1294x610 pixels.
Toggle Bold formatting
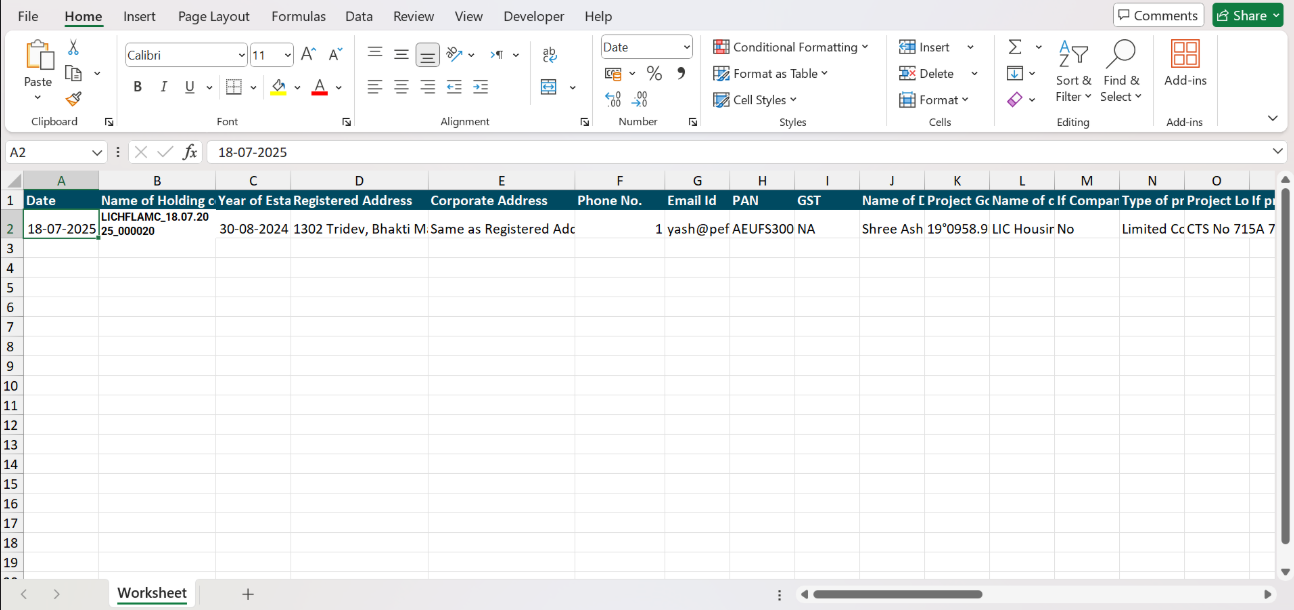(x=138, y=87)
